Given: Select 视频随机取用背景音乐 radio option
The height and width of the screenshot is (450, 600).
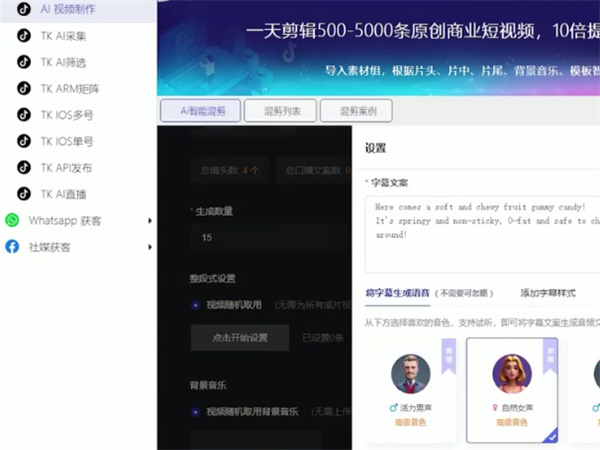Looking at the screenshot, I should pyautogui.click(x=196, y=412).
